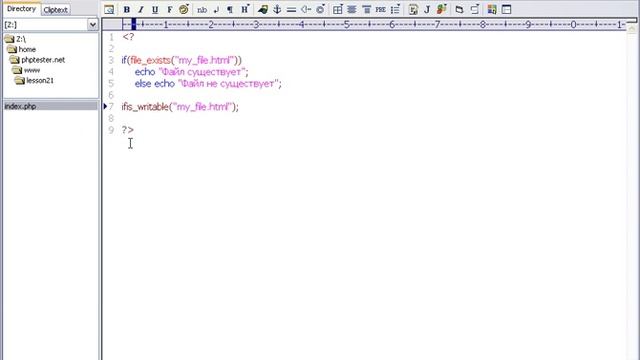Open the browser preview icon
Screen dimensions: 640x360
(109, 9)
